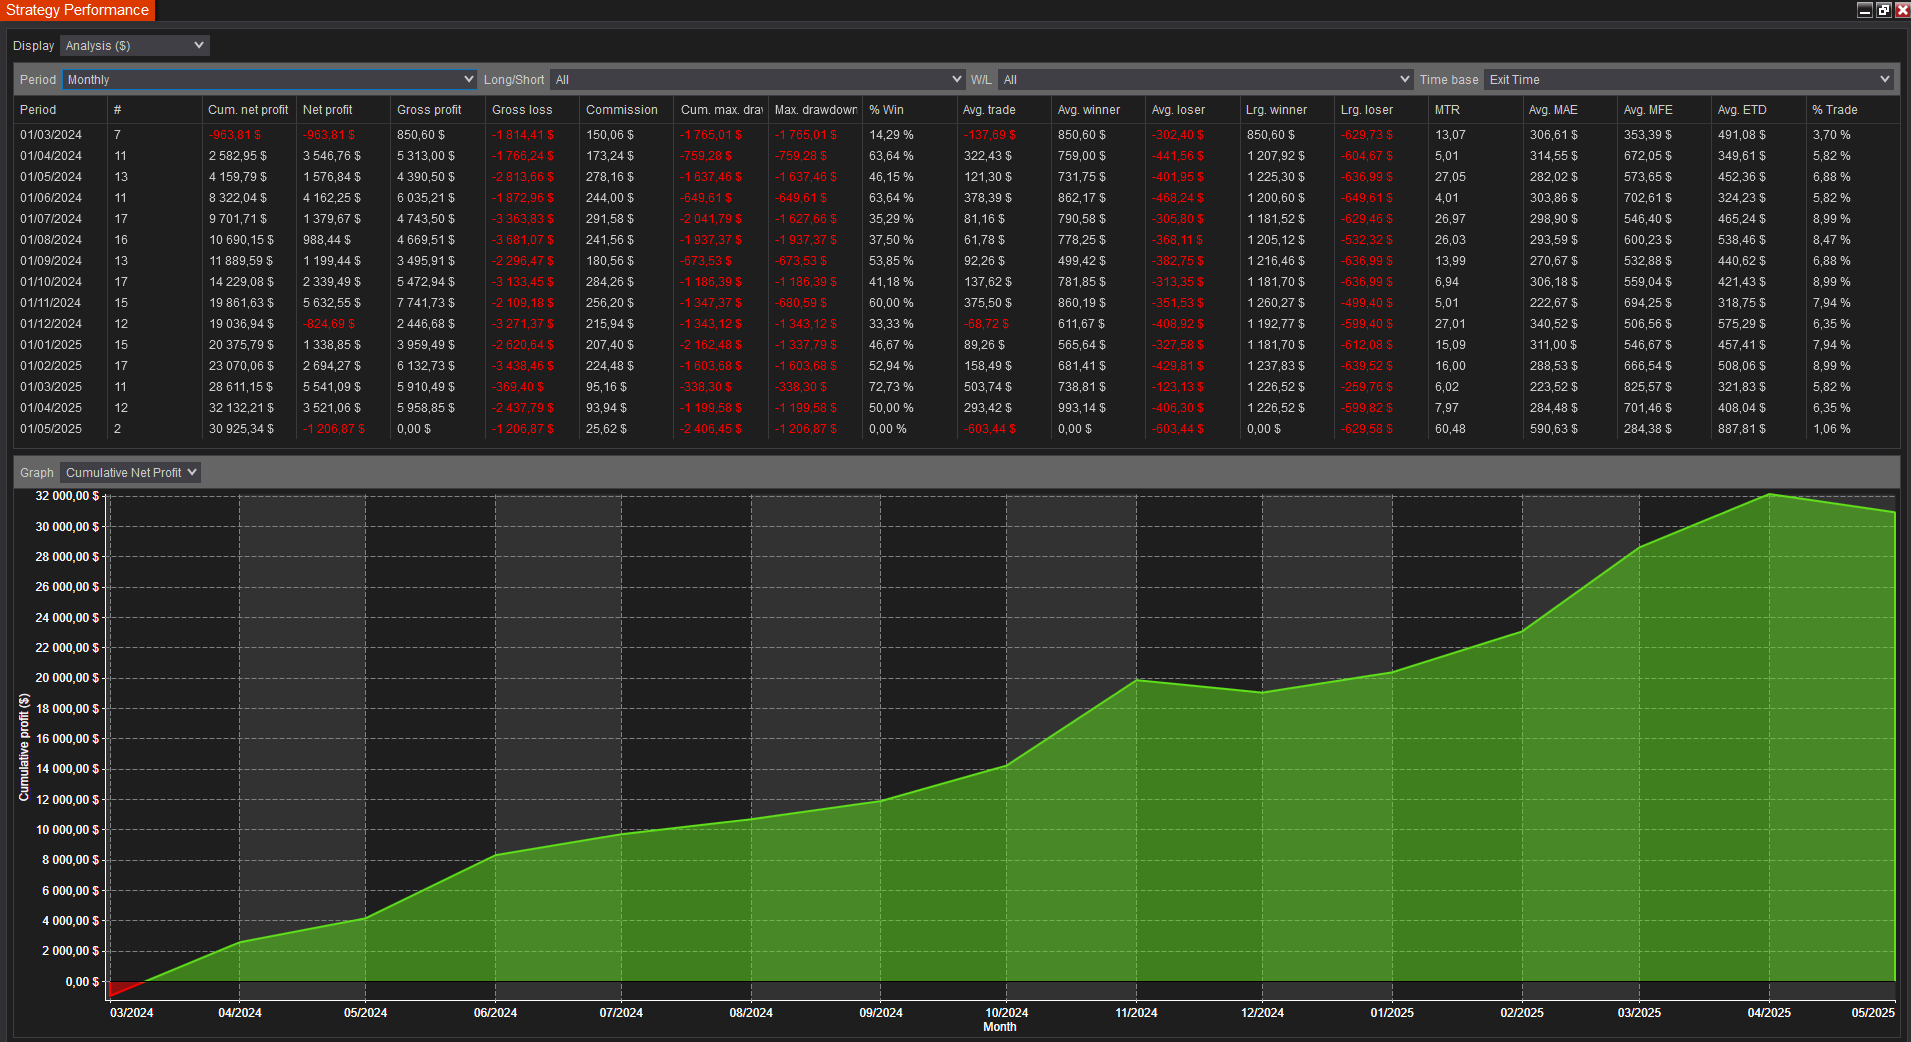
Task: Click the Avg. loser column header
Action: coord(1192,110)
